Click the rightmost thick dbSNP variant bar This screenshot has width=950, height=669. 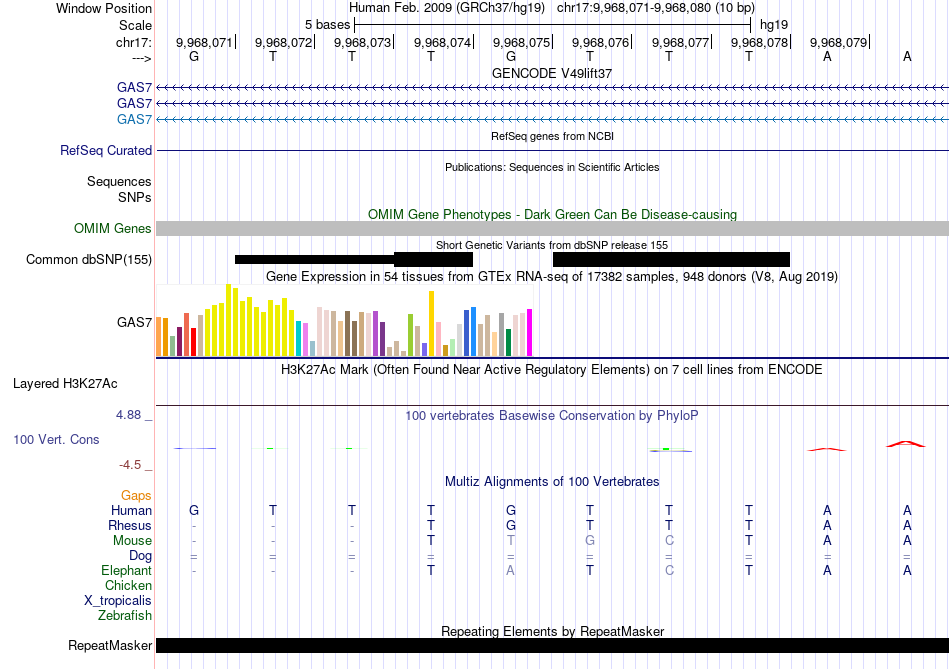[x=671, y=259]
